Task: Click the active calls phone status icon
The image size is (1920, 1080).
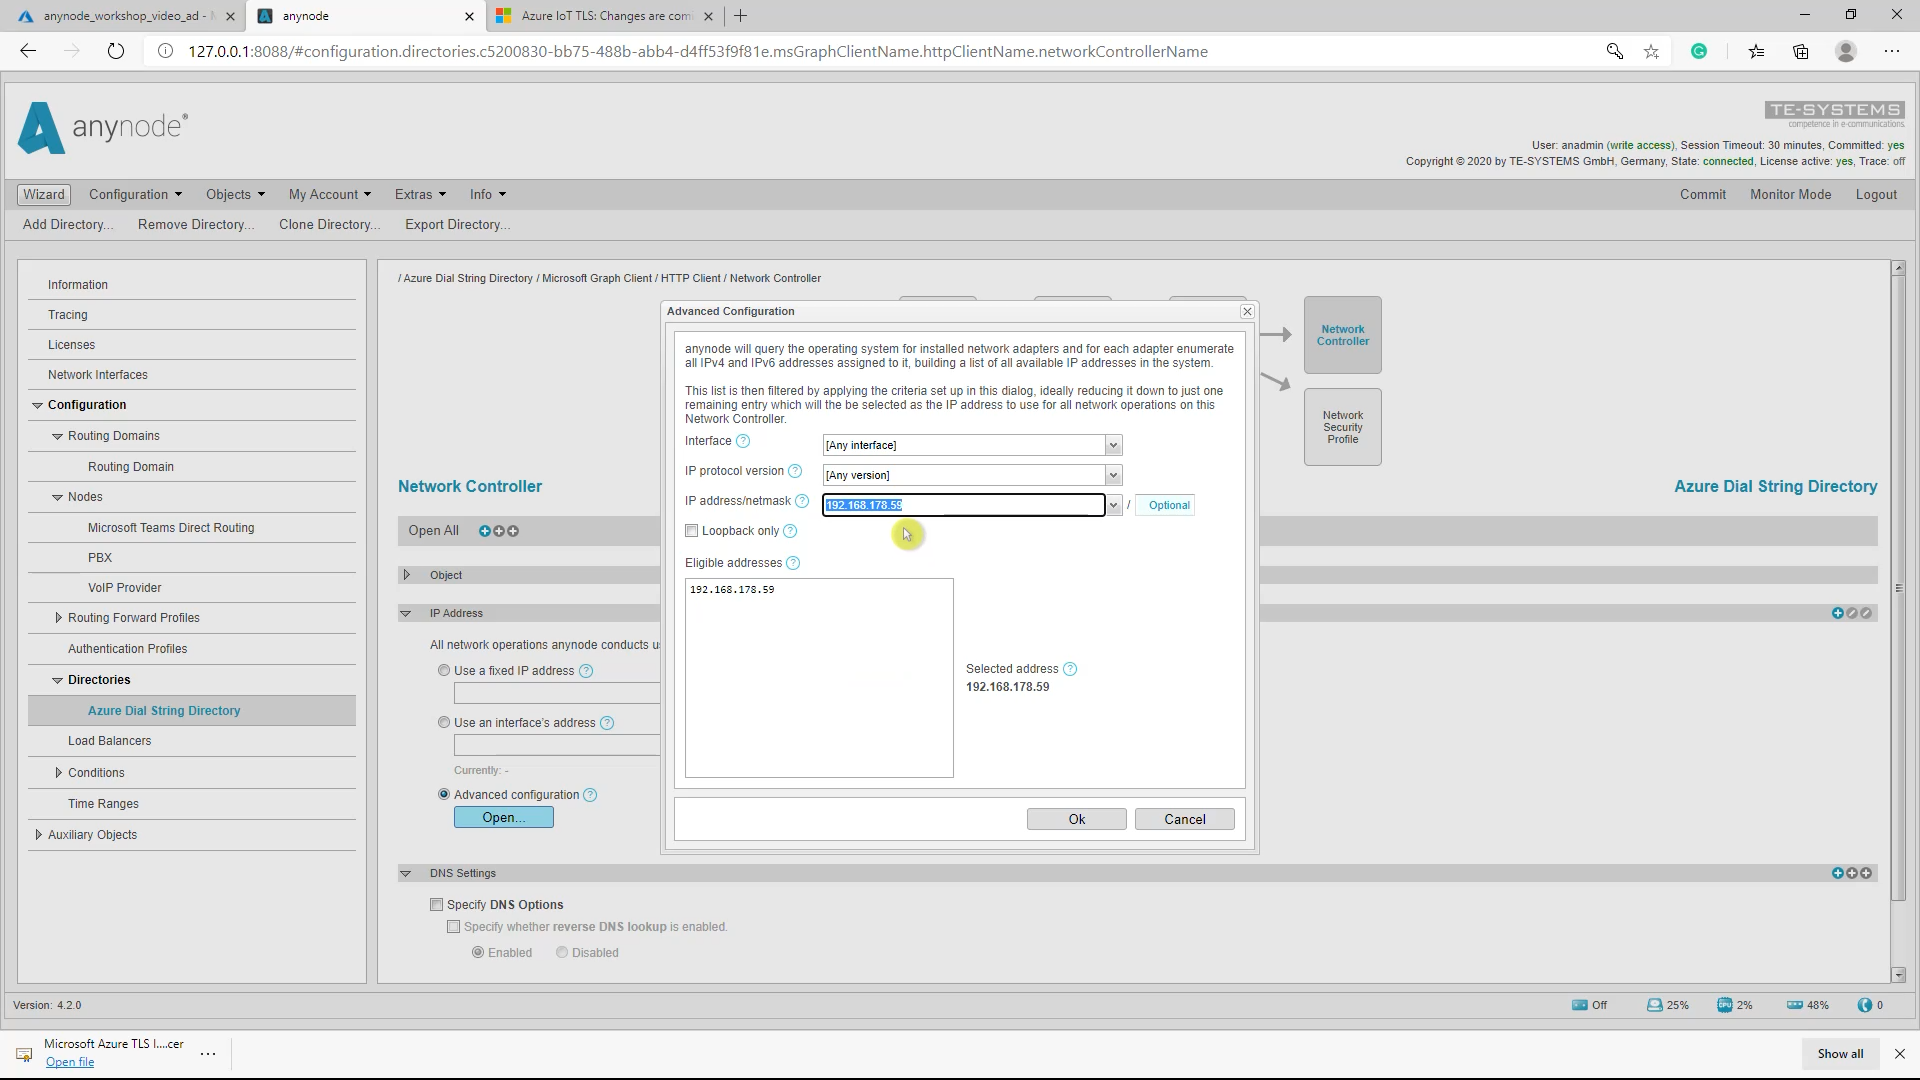Action: point(1865,1005)
